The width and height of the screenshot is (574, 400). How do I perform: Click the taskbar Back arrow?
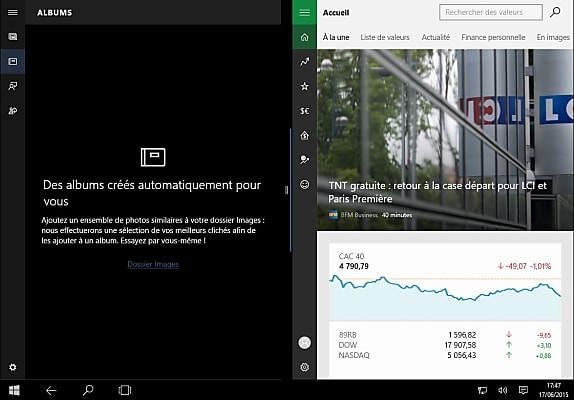pyautogui.click(x=51, y=390)
